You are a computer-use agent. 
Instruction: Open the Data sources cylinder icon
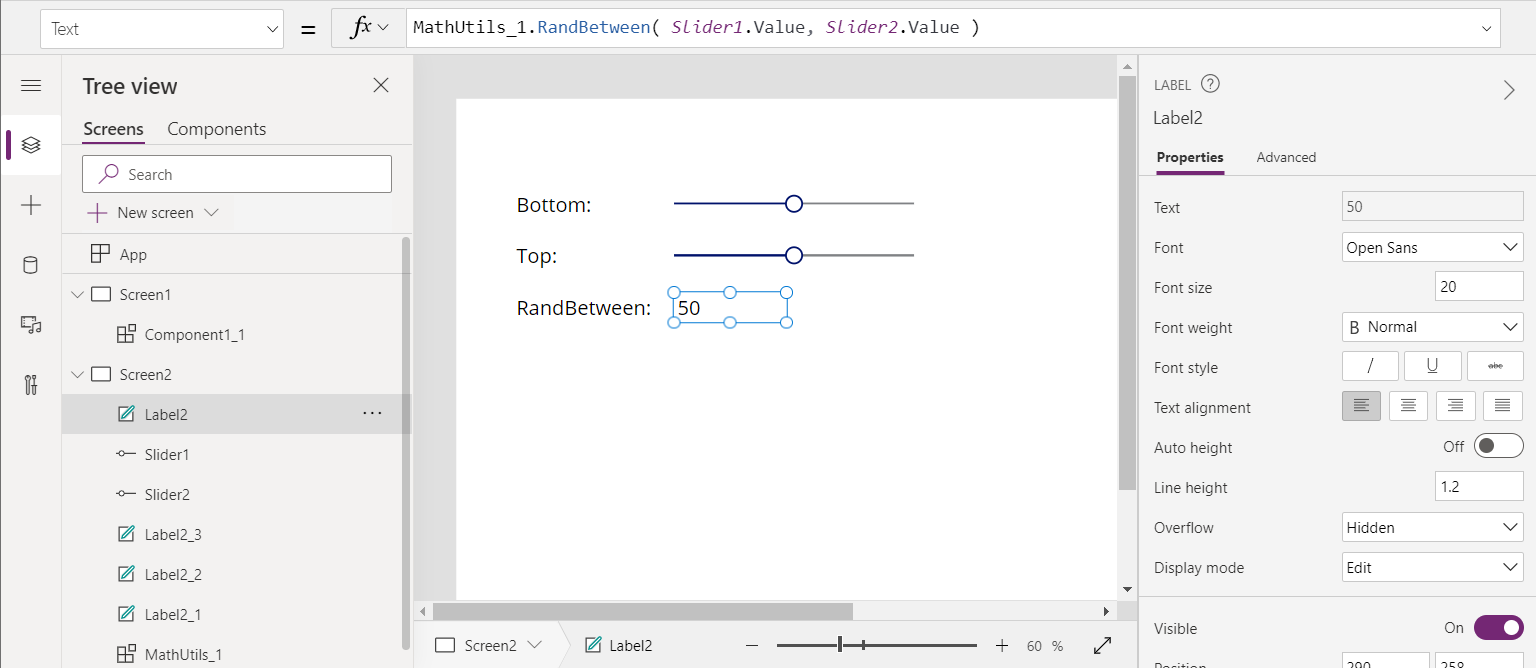tap(31, 265)
